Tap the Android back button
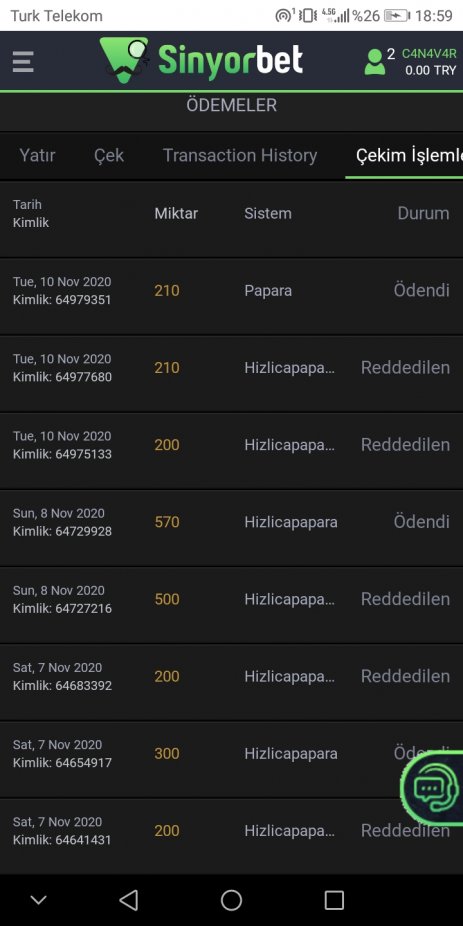Image resolution: width=463 pixels, height=926 pixels. pos(129,900)
